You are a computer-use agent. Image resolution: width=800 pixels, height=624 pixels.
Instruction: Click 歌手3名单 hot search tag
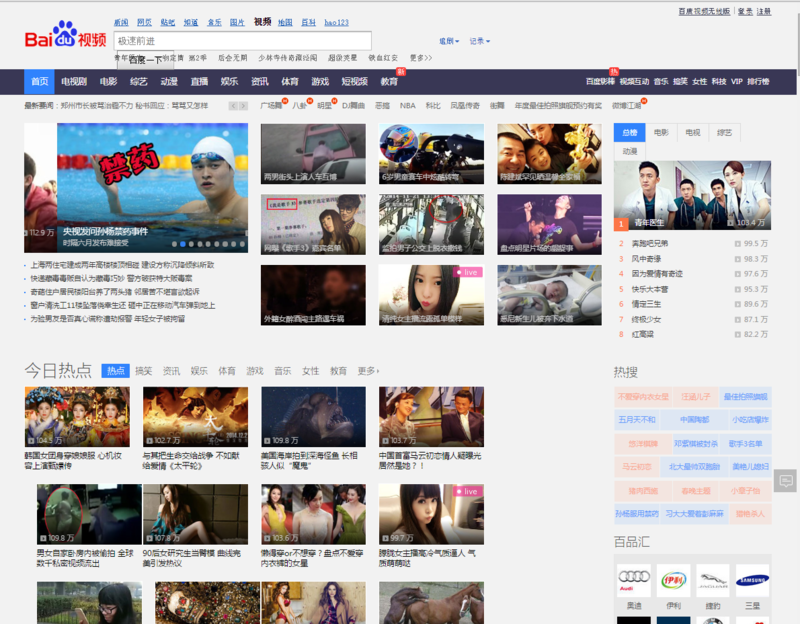[x=745, y=444]
